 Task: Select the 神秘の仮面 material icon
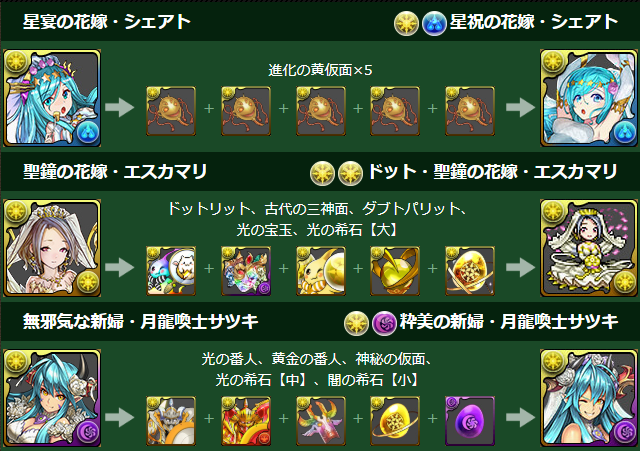[x=321, y=421]
